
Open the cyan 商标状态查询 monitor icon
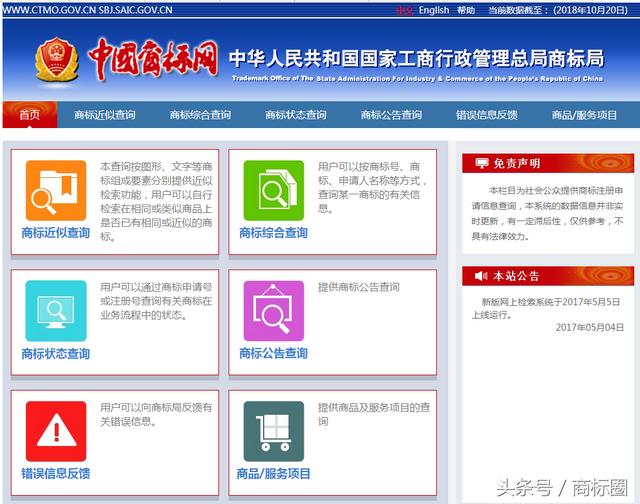point(56,311)
